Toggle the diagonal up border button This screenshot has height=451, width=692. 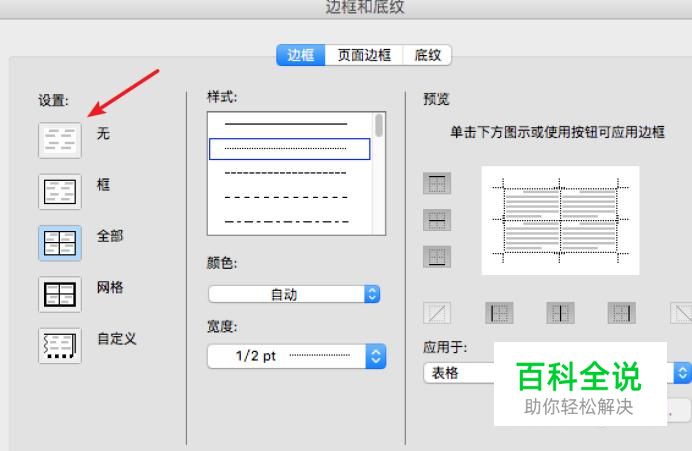(x=437, y=313)
